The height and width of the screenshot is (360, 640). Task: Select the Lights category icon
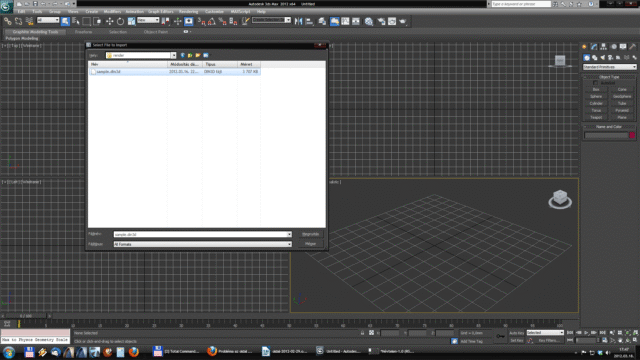pyautogui.click(x=602, y=58)
